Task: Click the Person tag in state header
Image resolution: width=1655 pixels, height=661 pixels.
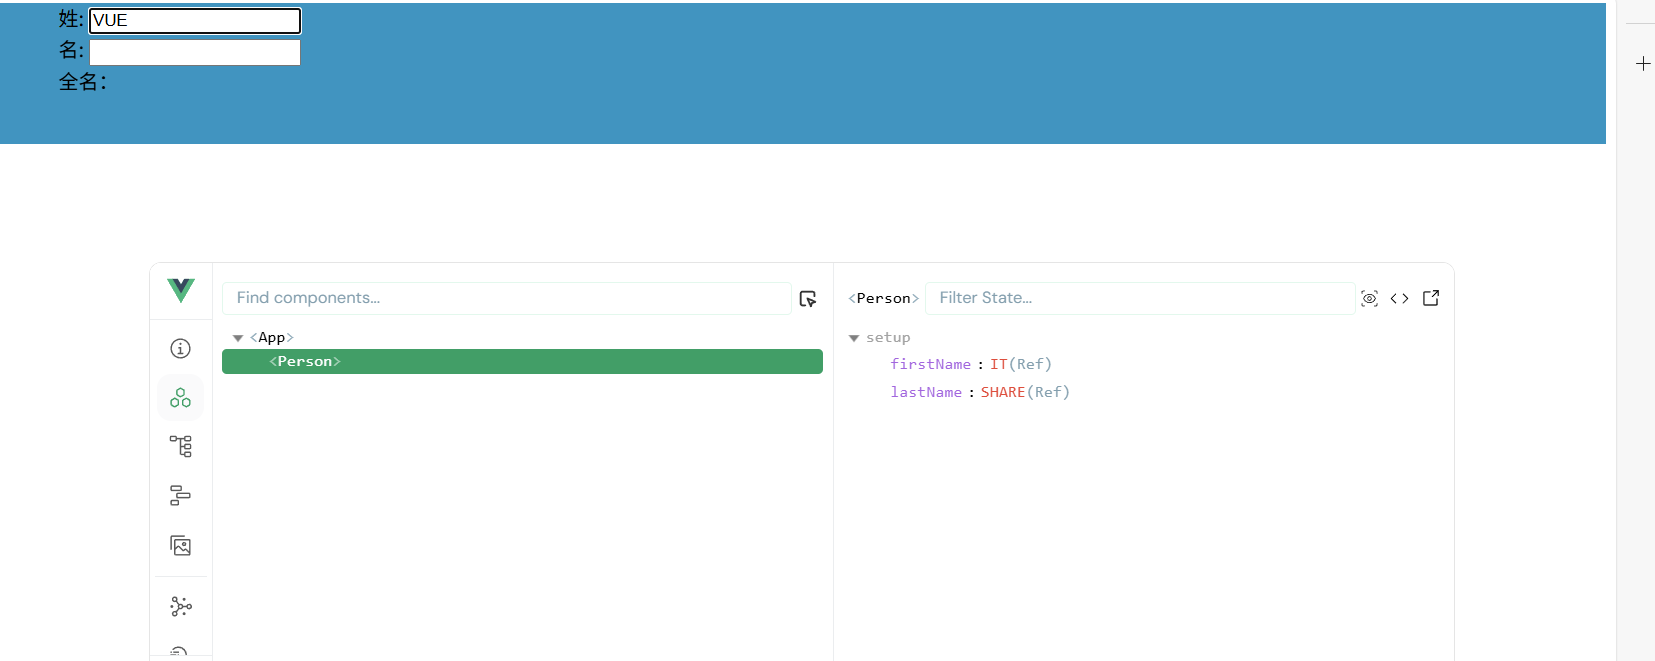Action: [884, 298]
